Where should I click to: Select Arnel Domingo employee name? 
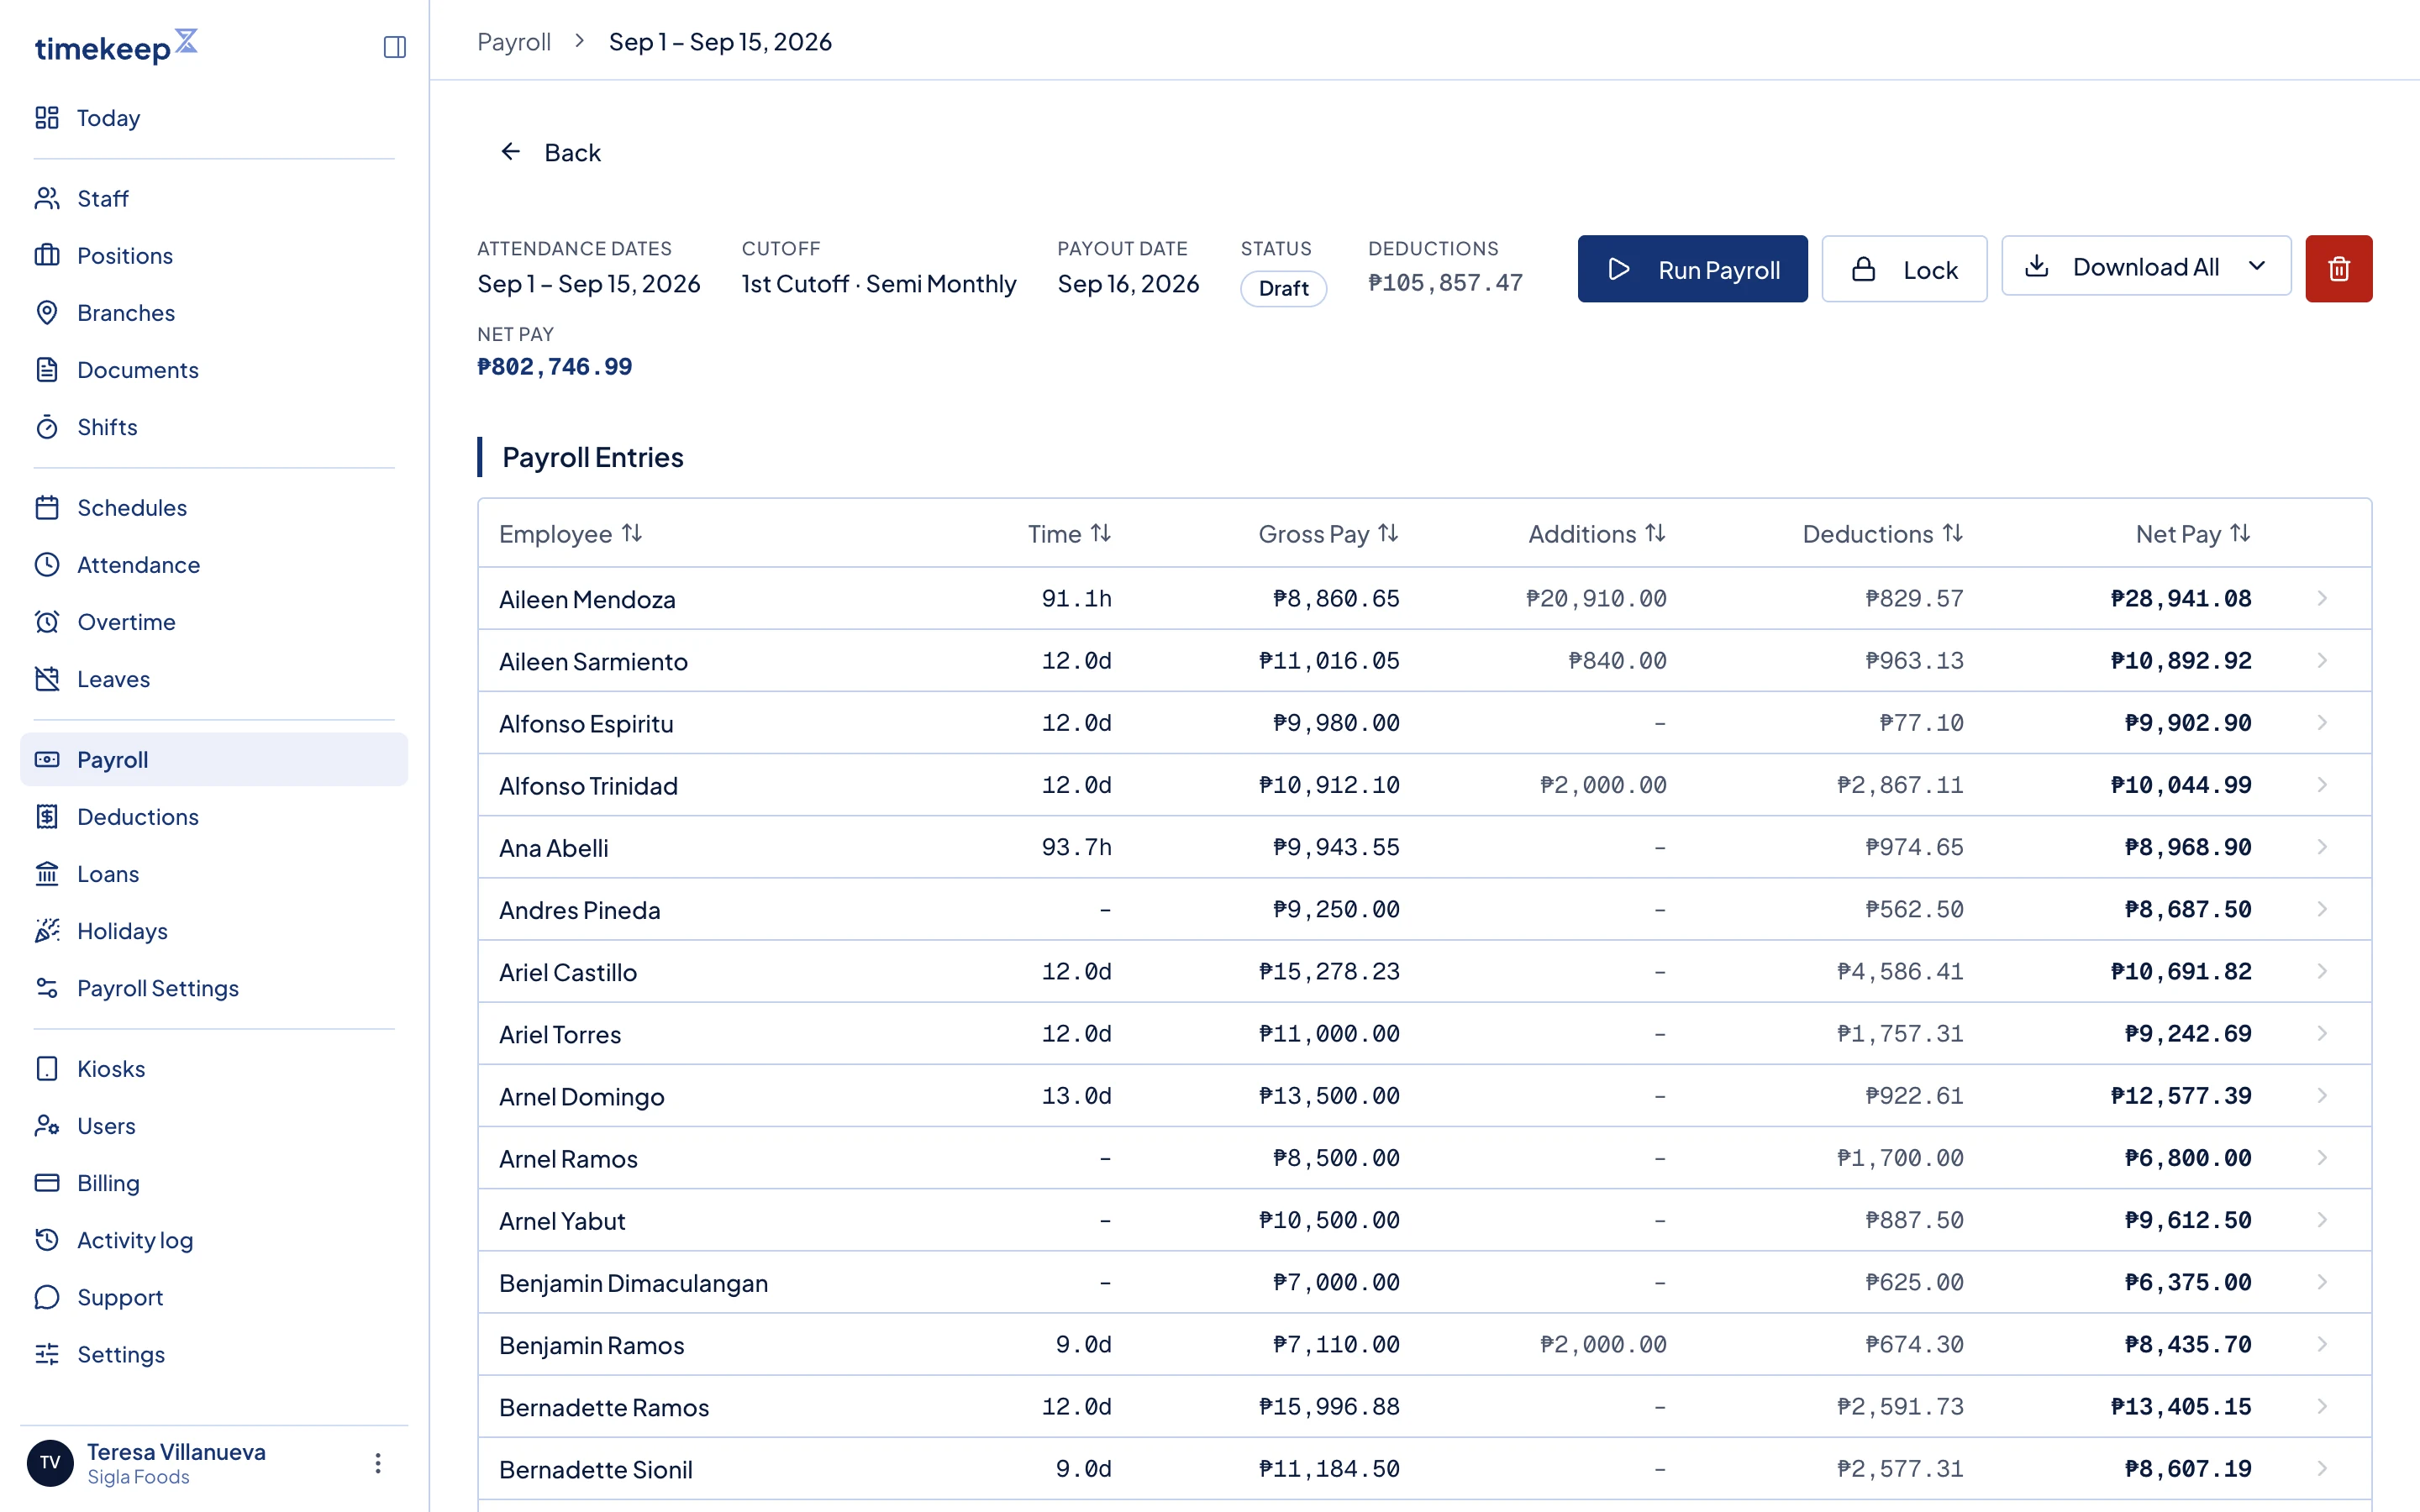point(581,1096)
